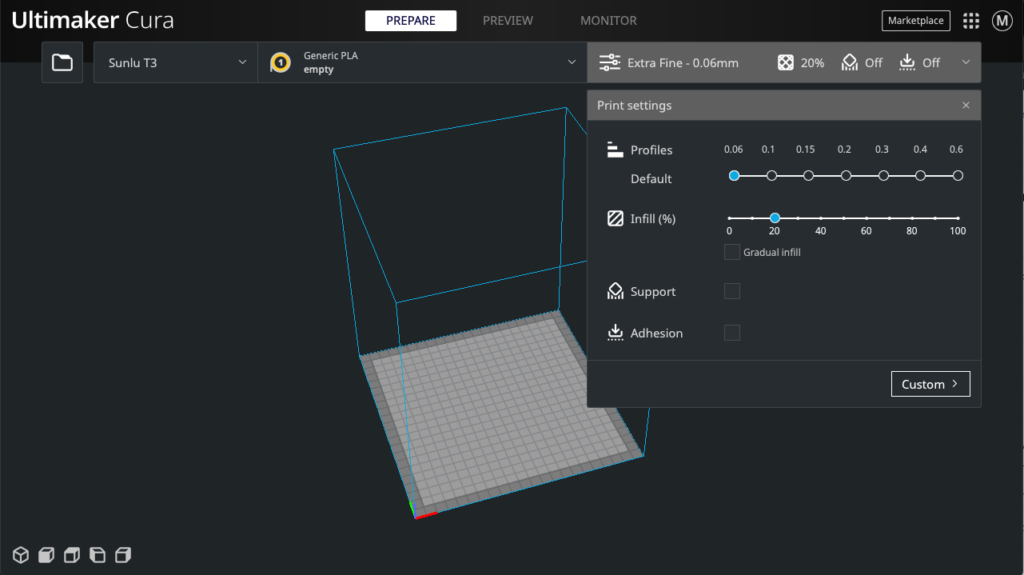Click the Support icon in panel
The height and width of the screenshot is (575, 1024).
click(x=615, y=291)
